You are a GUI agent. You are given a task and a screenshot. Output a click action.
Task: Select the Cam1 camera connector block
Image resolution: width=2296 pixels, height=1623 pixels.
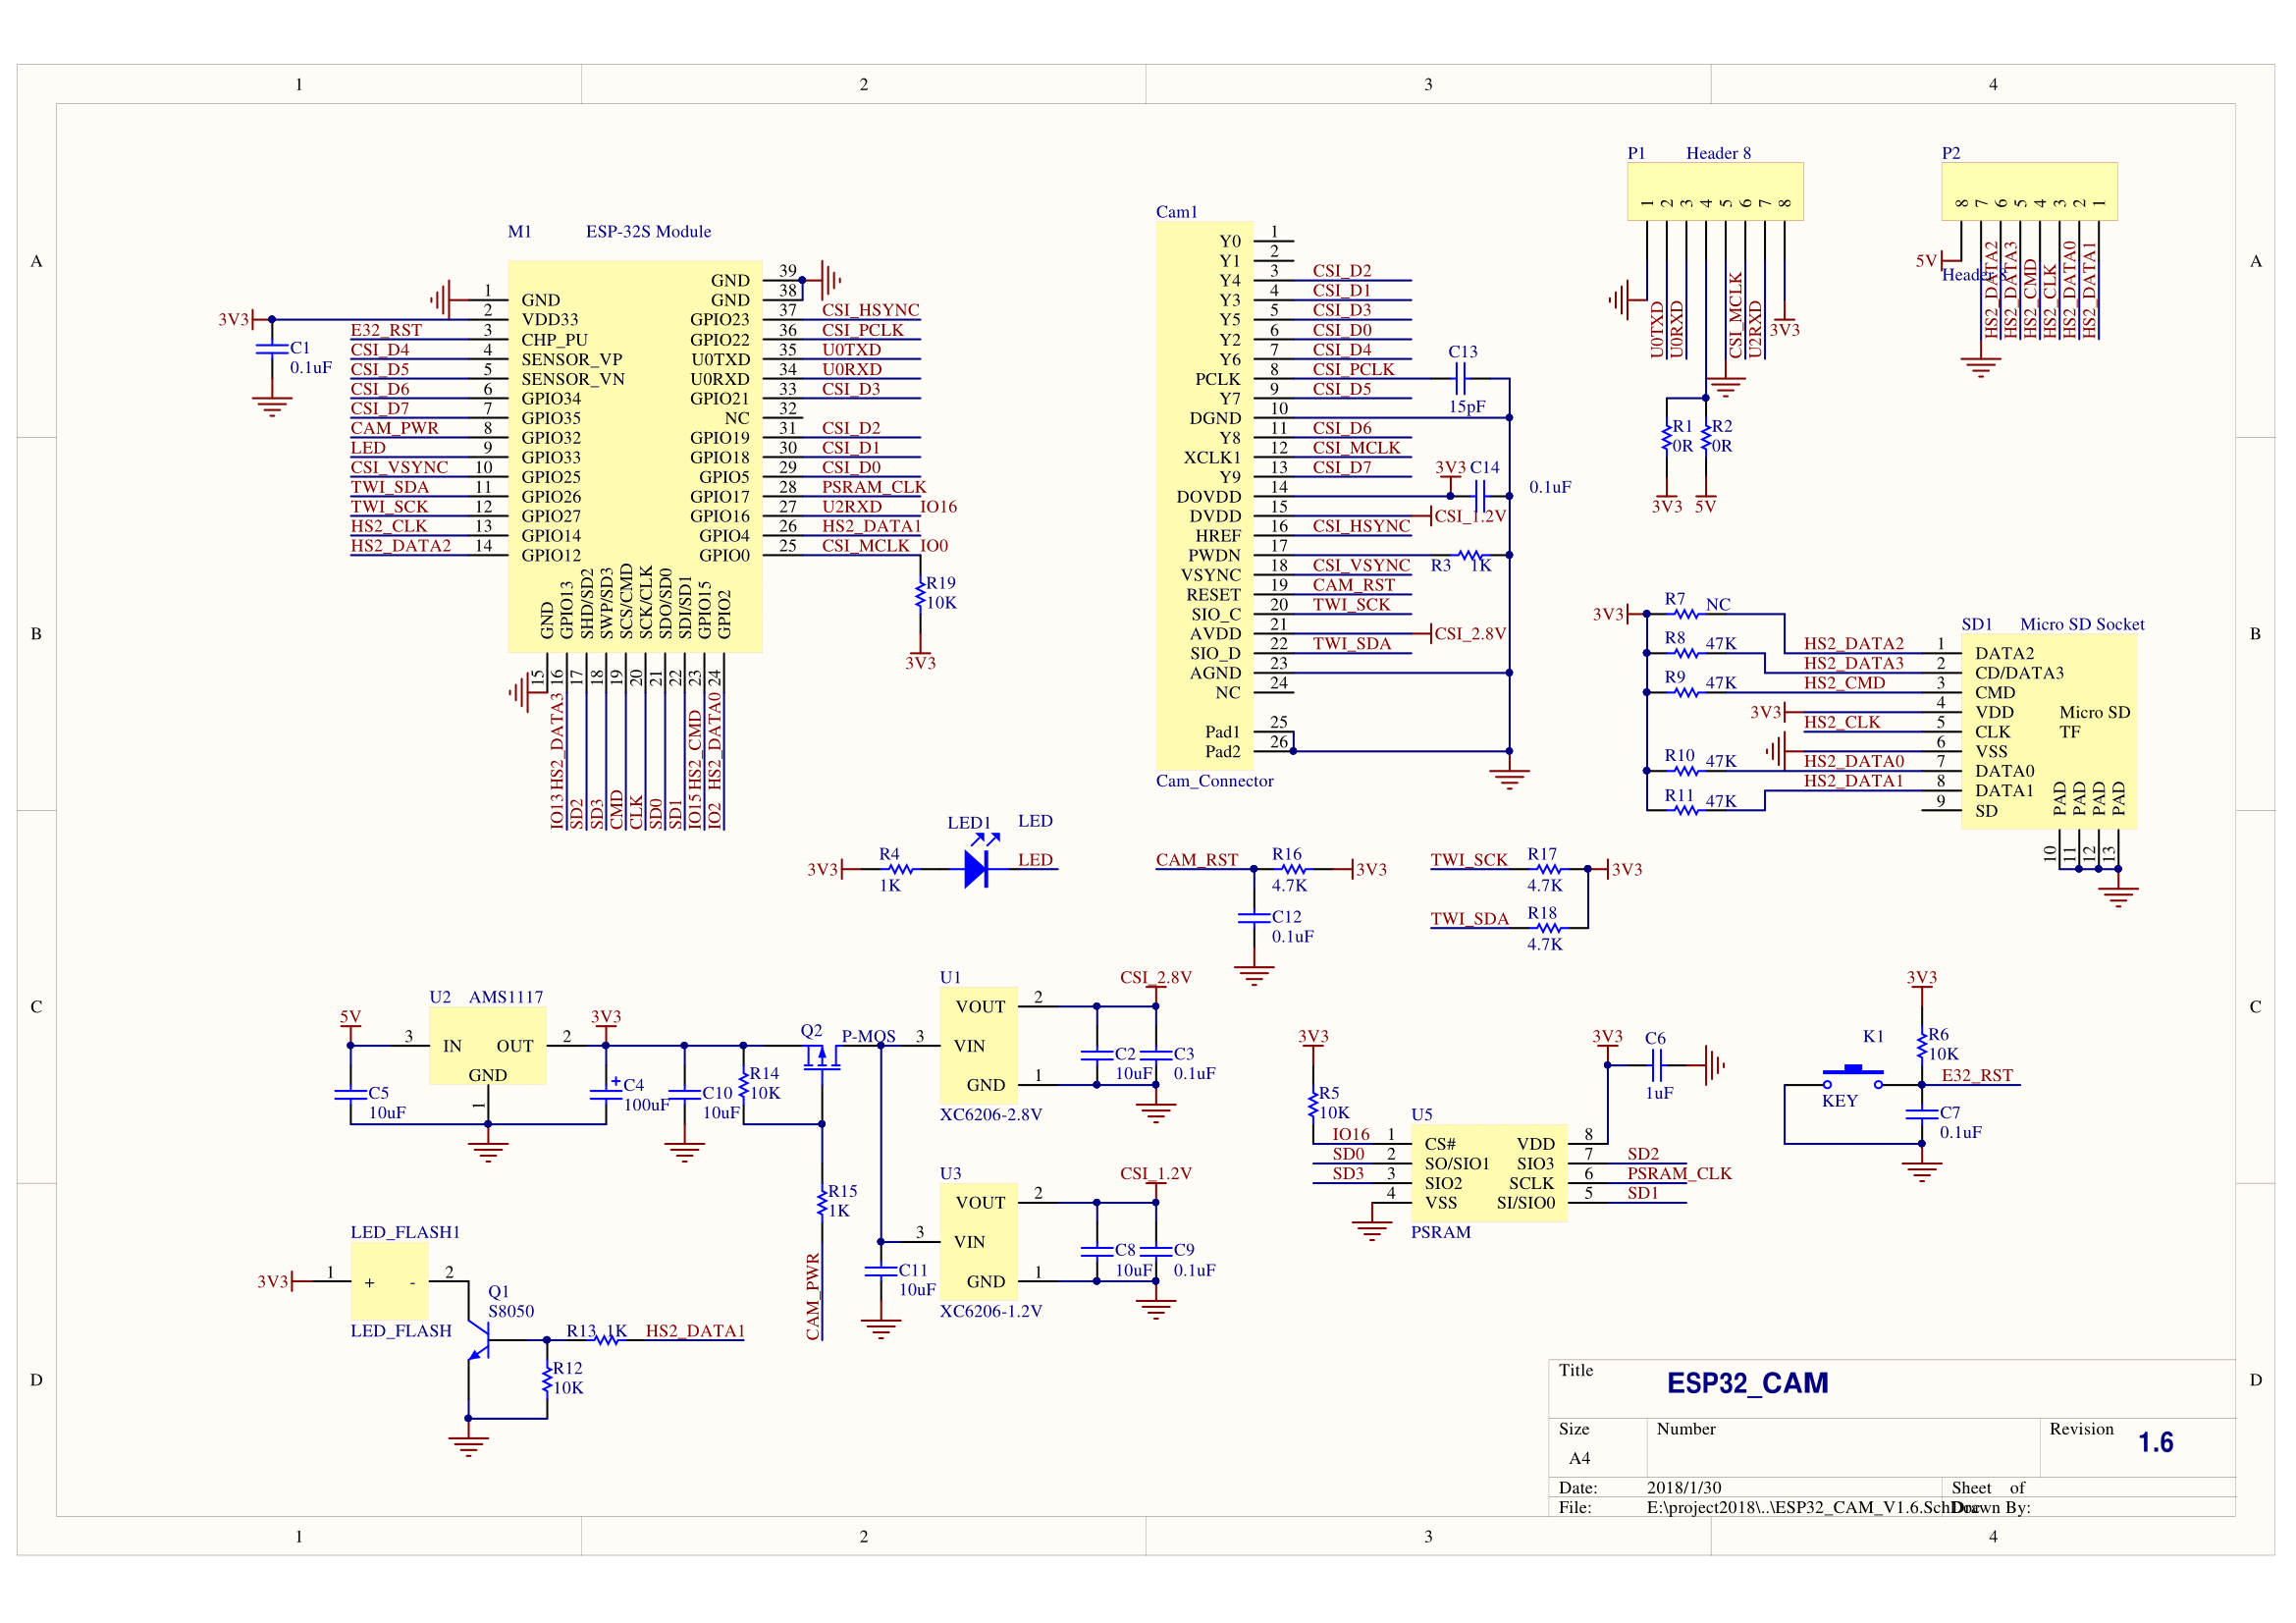tap(1204, 495)
